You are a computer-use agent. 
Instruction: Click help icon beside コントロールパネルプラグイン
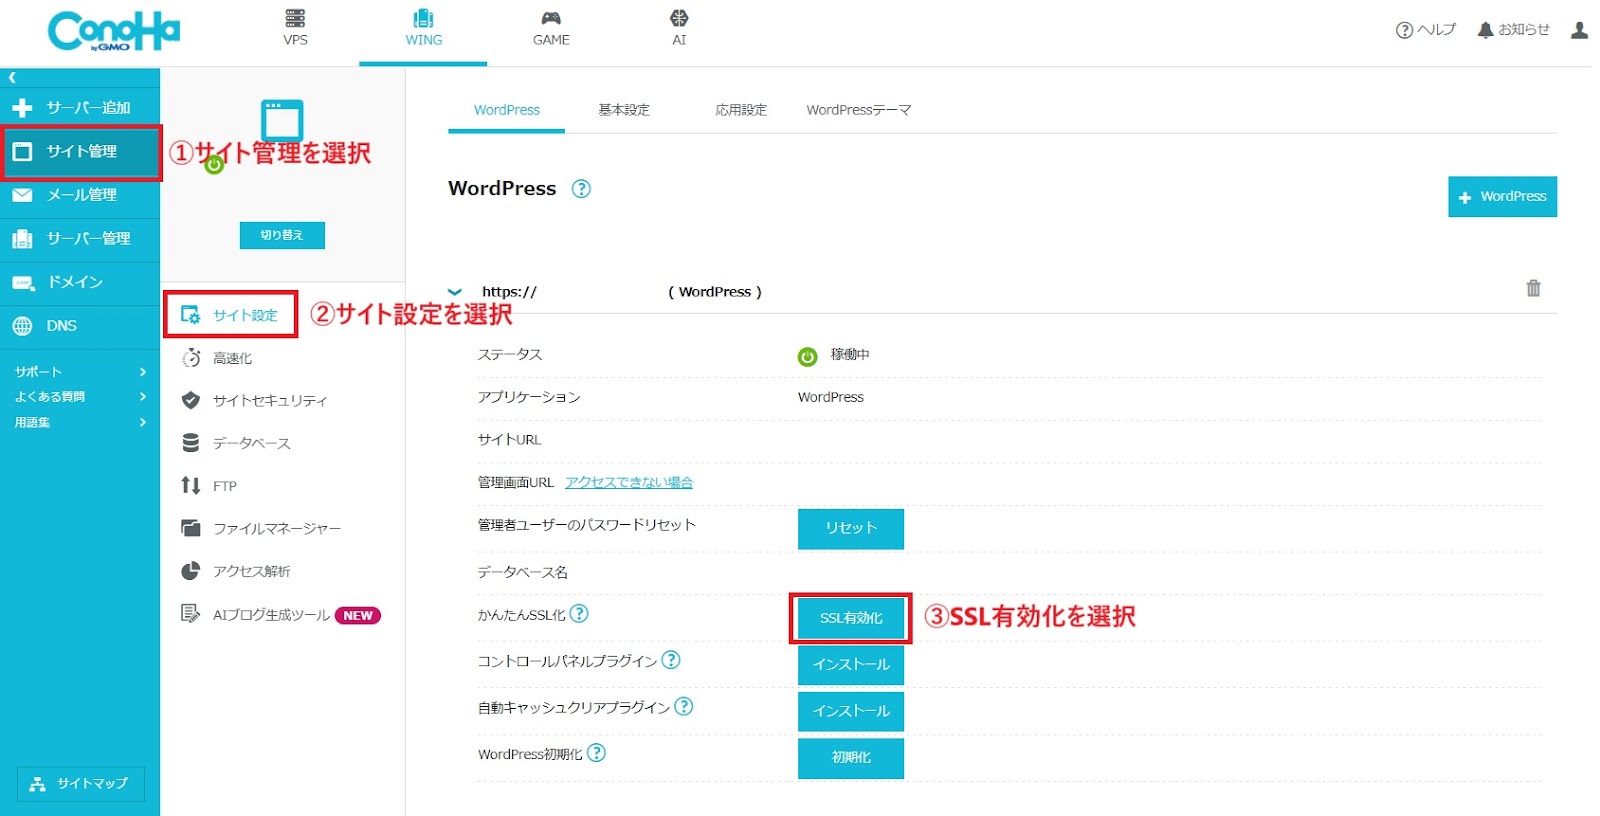click(x=671, y=660)
